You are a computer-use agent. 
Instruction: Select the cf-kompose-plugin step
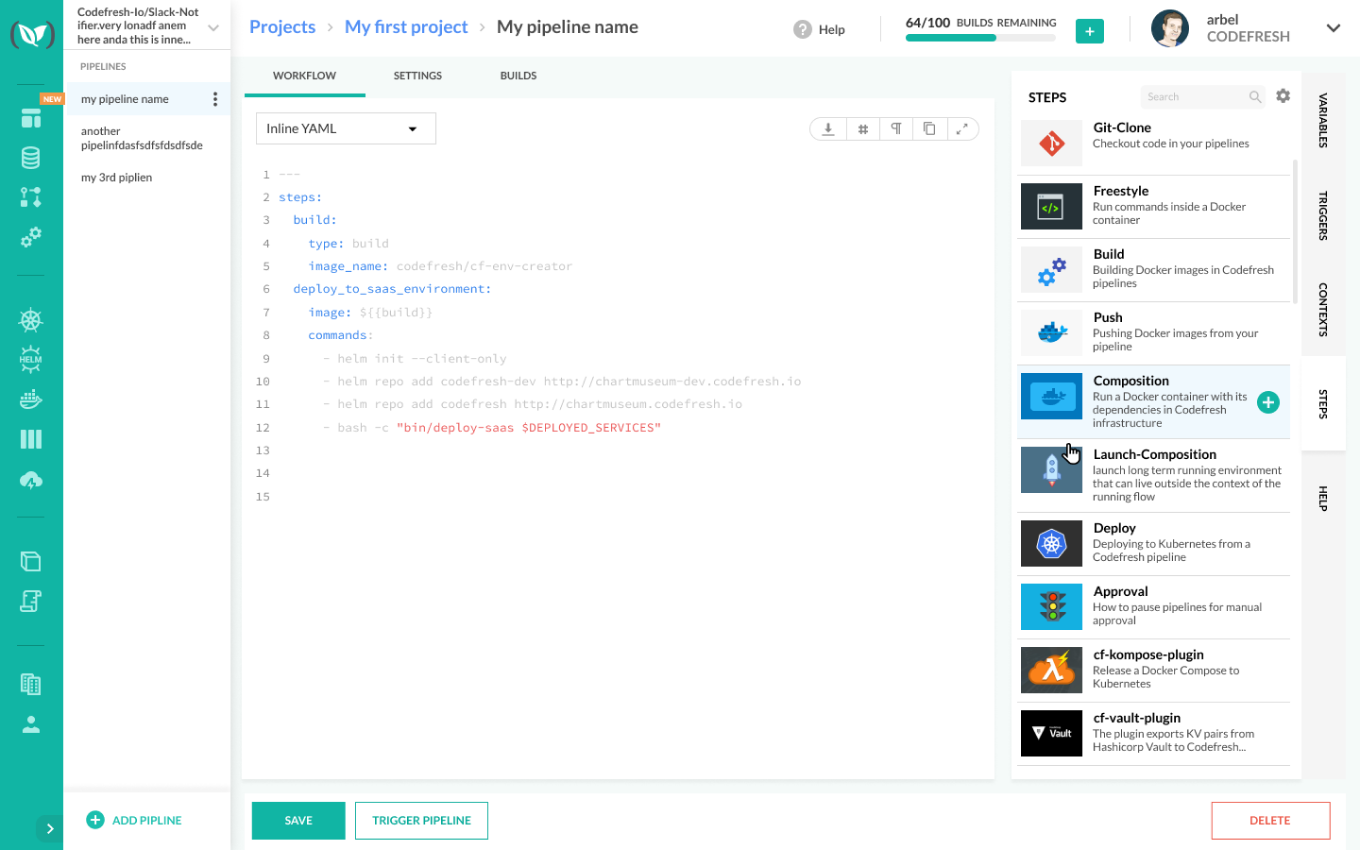tap(1155, 670)
